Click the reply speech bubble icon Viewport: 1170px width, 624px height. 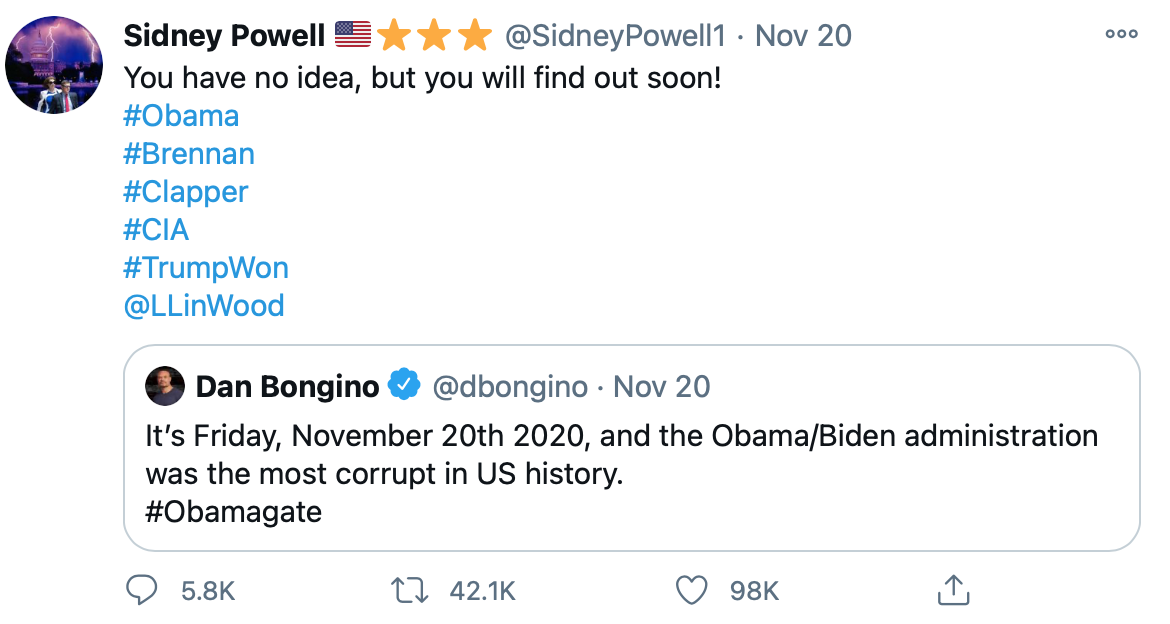tap(143, 590)
